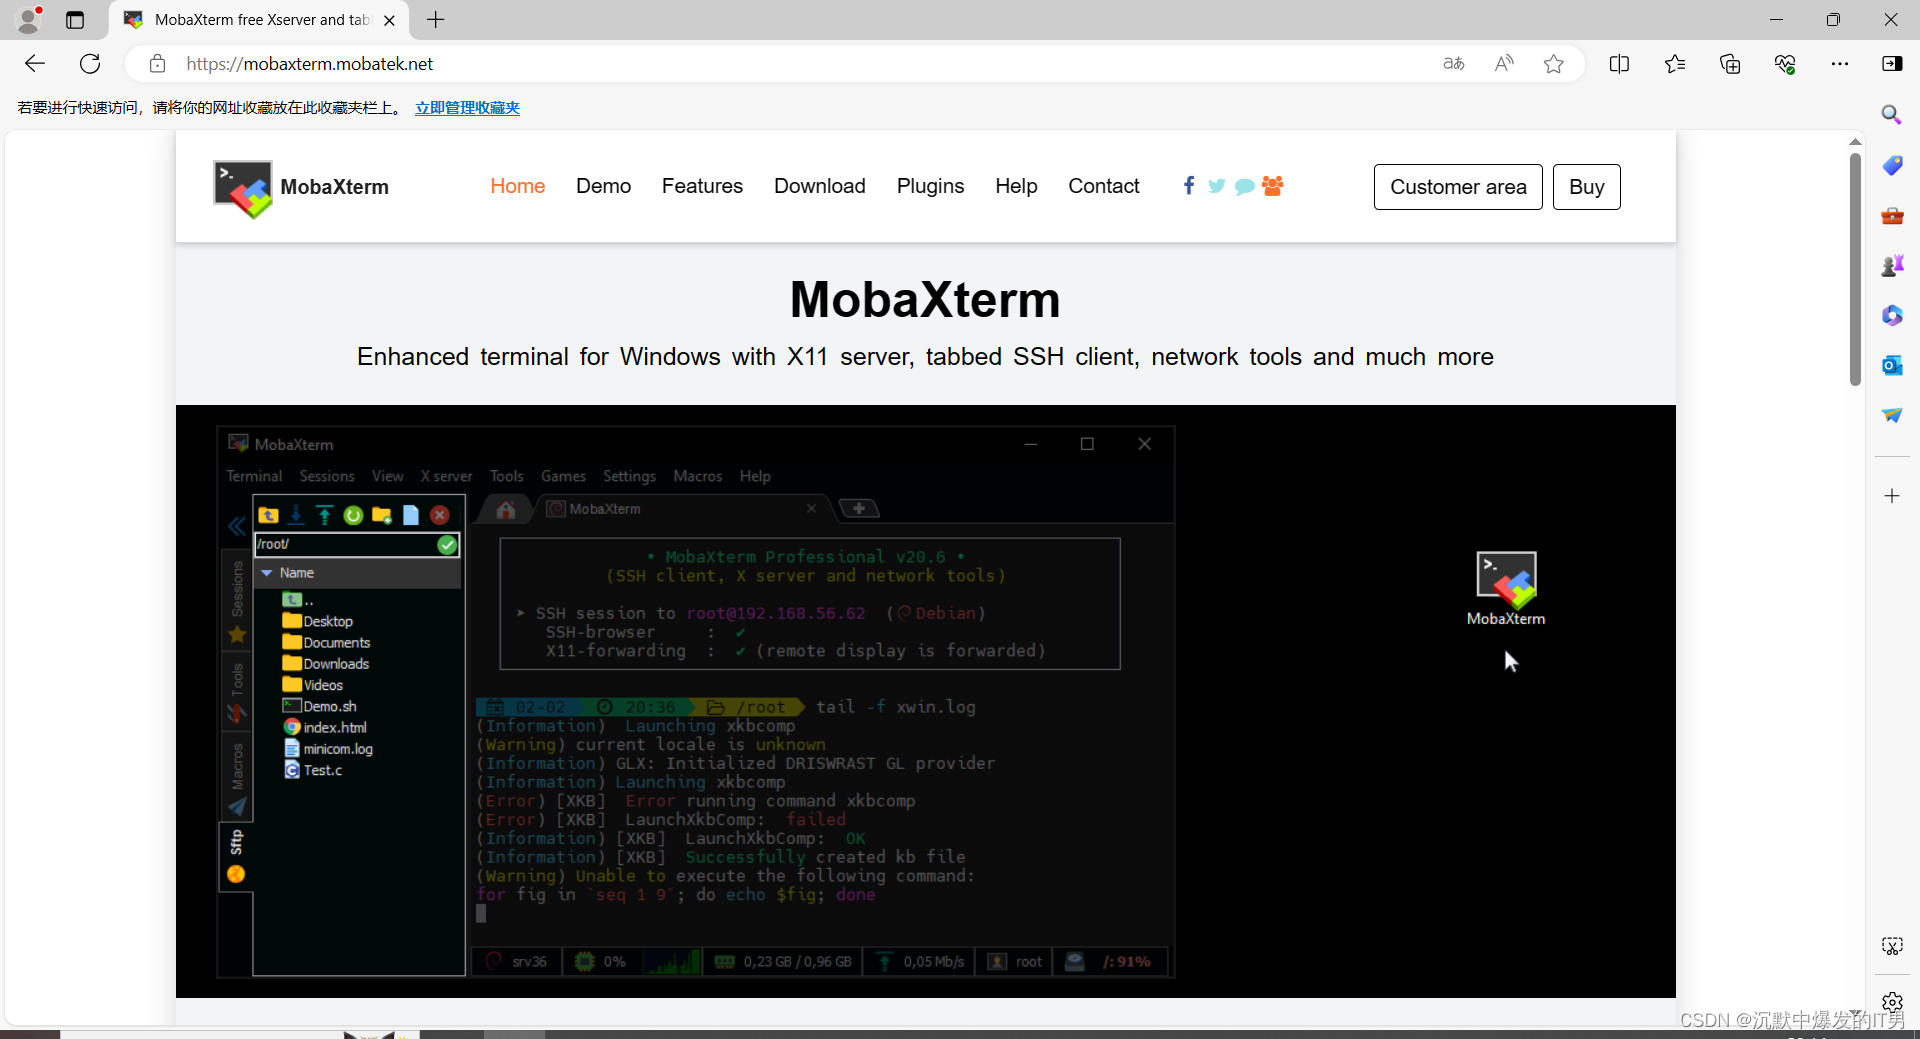Open the Sessions favorites star icon in sidebar
The image size is (1920, 1039).
point(237,635)
